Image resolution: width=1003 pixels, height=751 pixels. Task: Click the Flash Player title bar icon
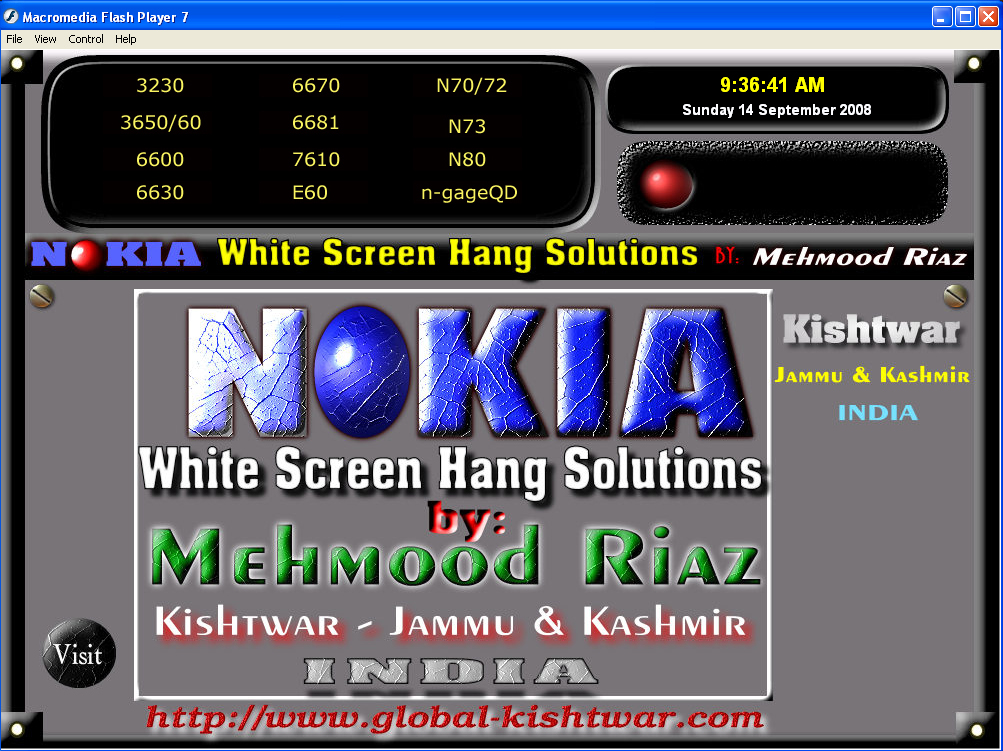click(x=11, y=17)
